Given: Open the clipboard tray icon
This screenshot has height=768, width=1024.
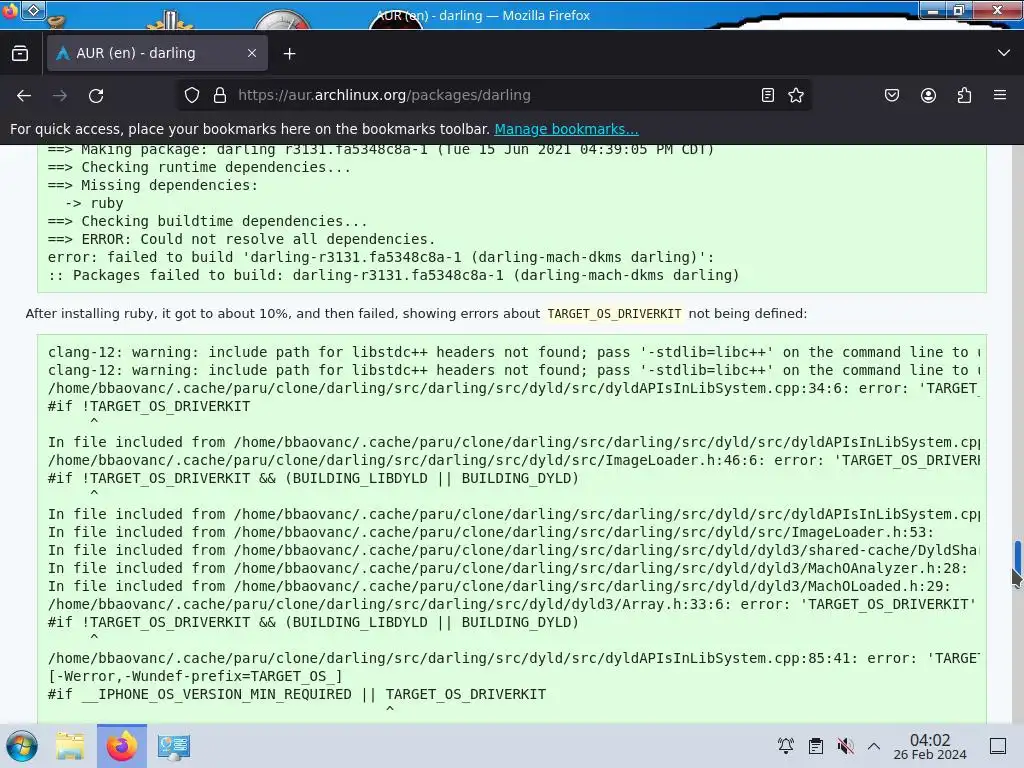Looking at the screenshot, I should point(816,746).
